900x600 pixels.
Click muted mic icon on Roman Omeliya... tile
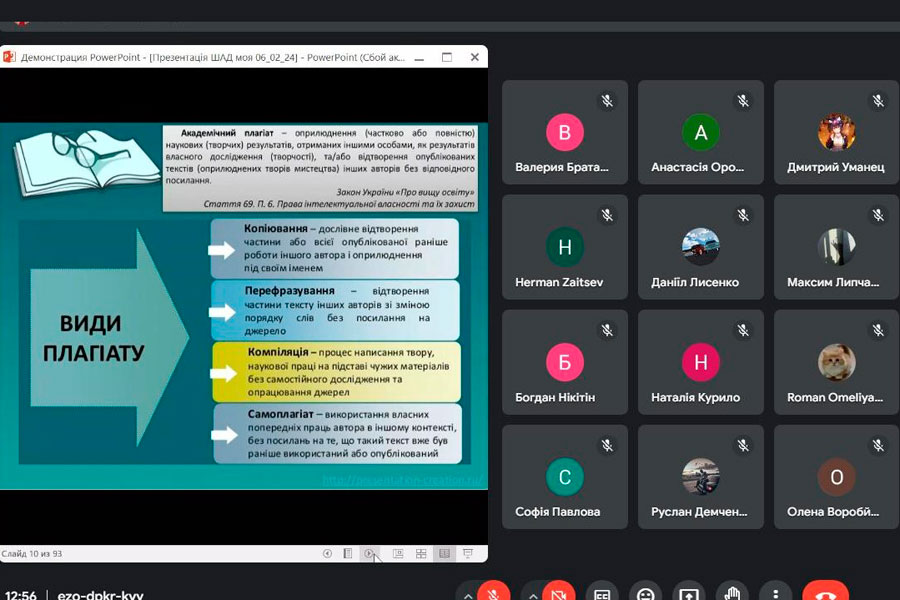tap(878, 330)
